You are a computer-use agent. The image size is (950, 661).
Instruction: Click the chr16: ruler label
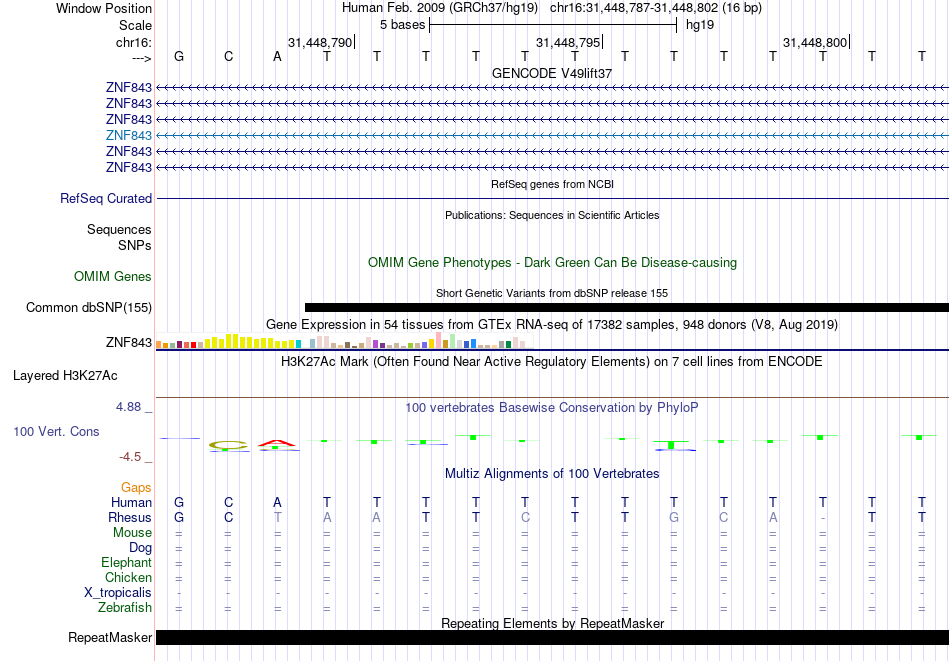tap(134, 42)
